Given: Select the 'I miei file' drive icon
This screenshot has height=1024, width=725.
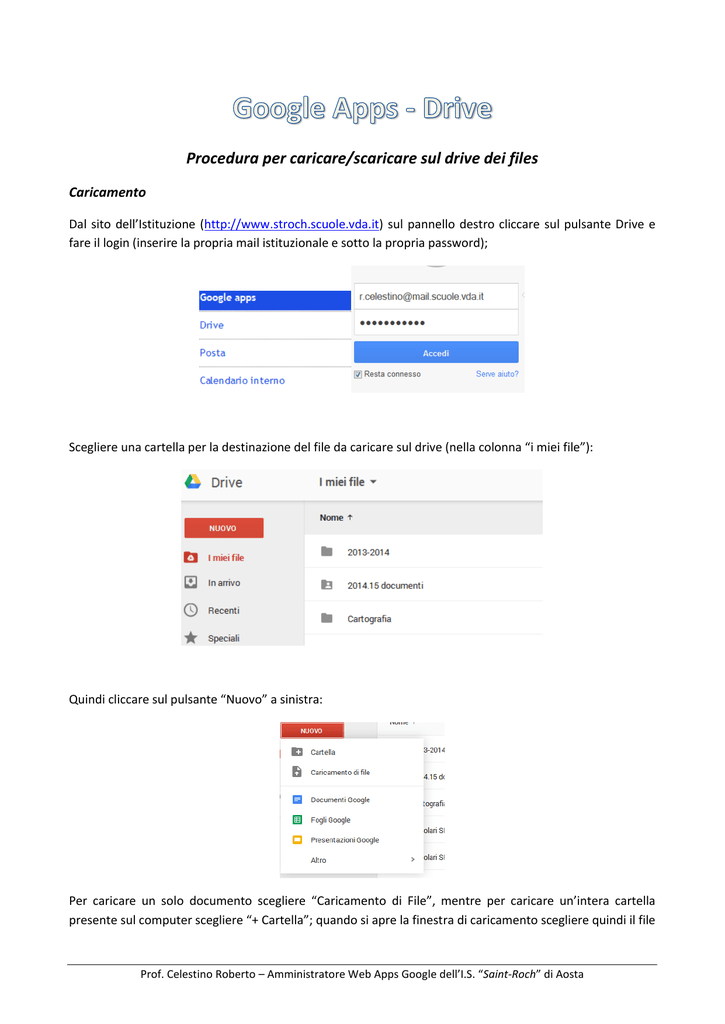Looking at the screenshot, I should (x=191, y=557).
